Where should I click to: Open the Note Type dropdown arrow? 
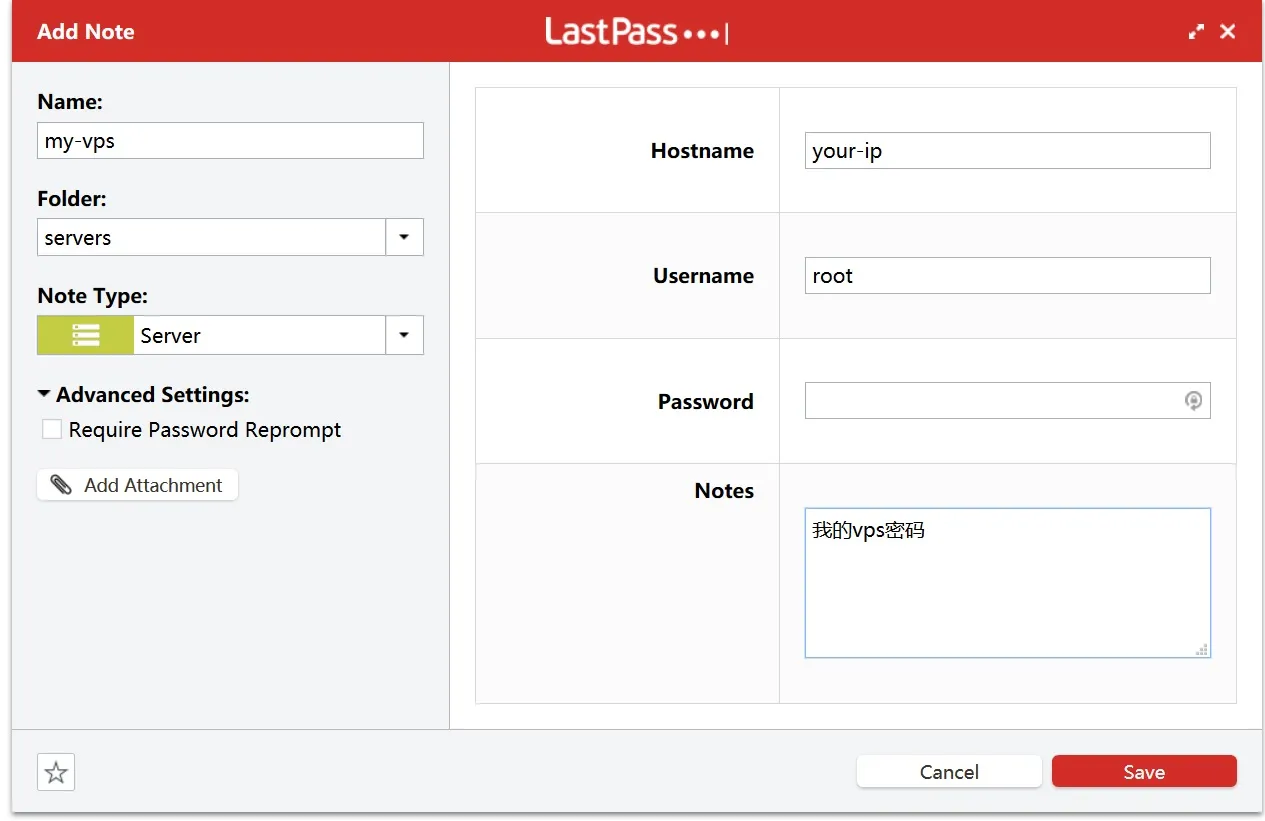click(x=404, y=336)
